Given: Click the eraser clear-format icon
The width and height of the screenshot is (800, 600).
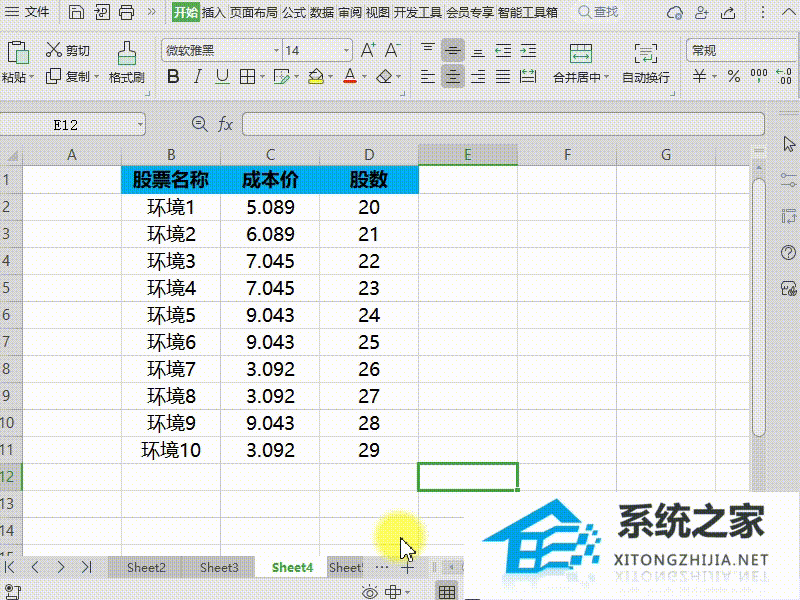Looking at the screenshot, I should tap(384, 77).
